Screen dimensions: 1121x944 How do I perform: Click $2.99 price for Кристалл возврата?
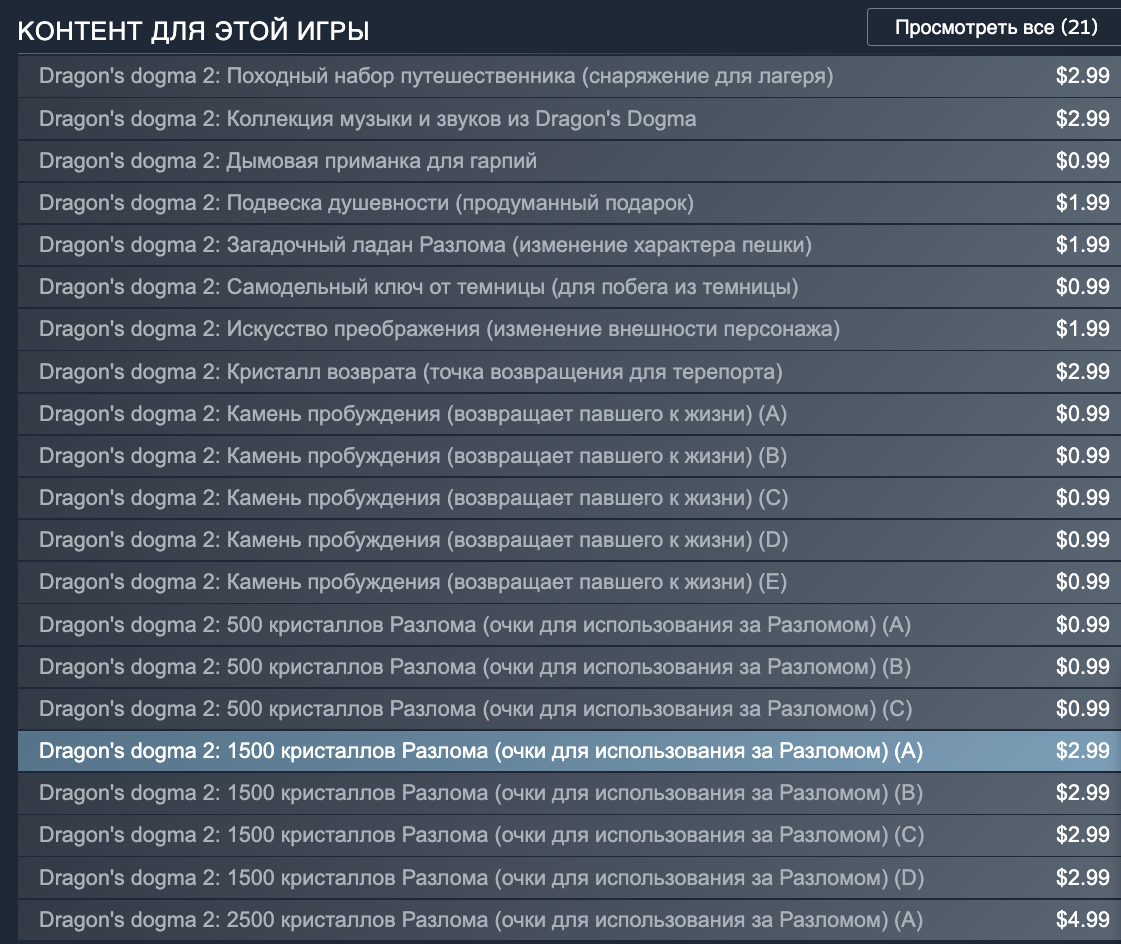pos(1082,372)
